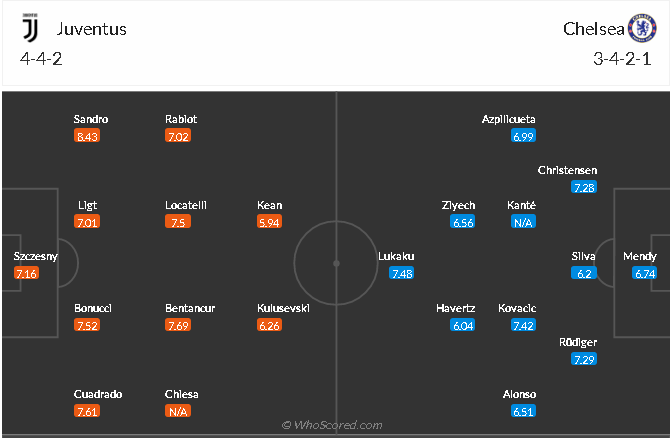Select Bentancur's 7.69 rating badge
672x438 pixels.
coord(178,325)
